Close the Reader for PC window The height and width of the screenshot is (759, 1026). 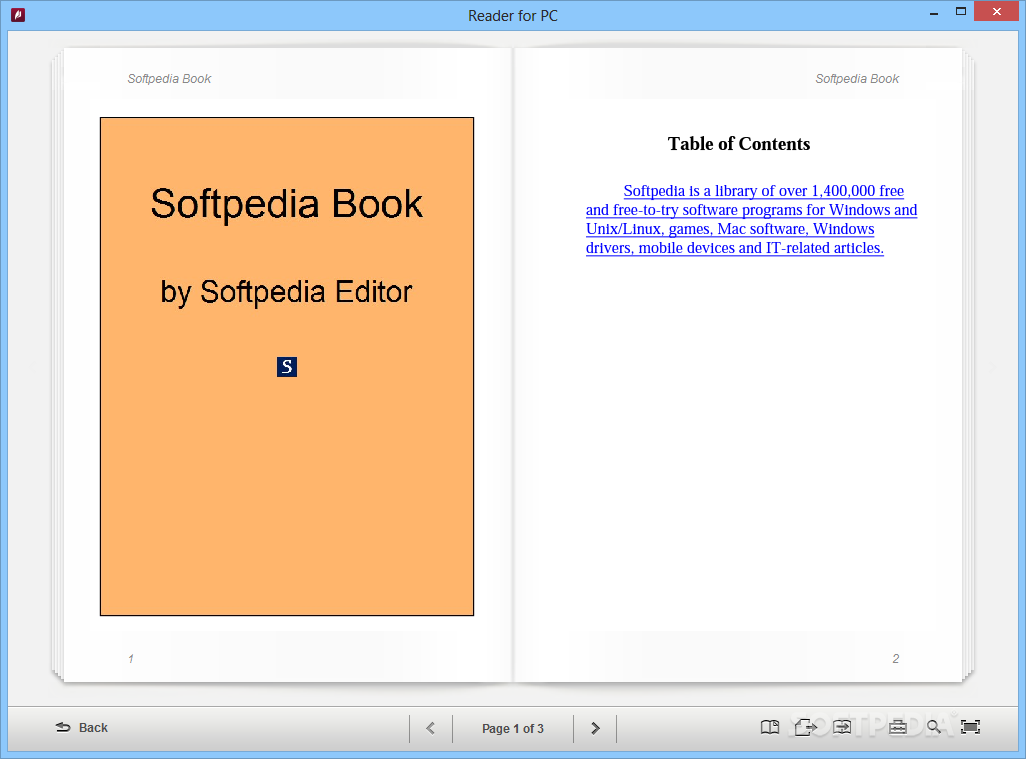(x=997, y=12)
